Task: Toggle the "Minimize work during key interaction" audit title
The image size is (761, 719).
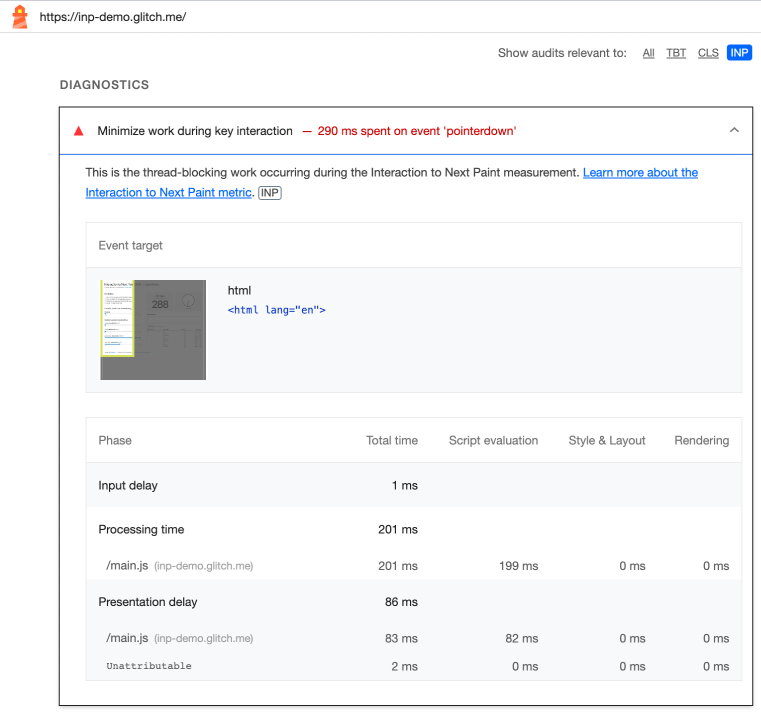Action: pos(195,131)
